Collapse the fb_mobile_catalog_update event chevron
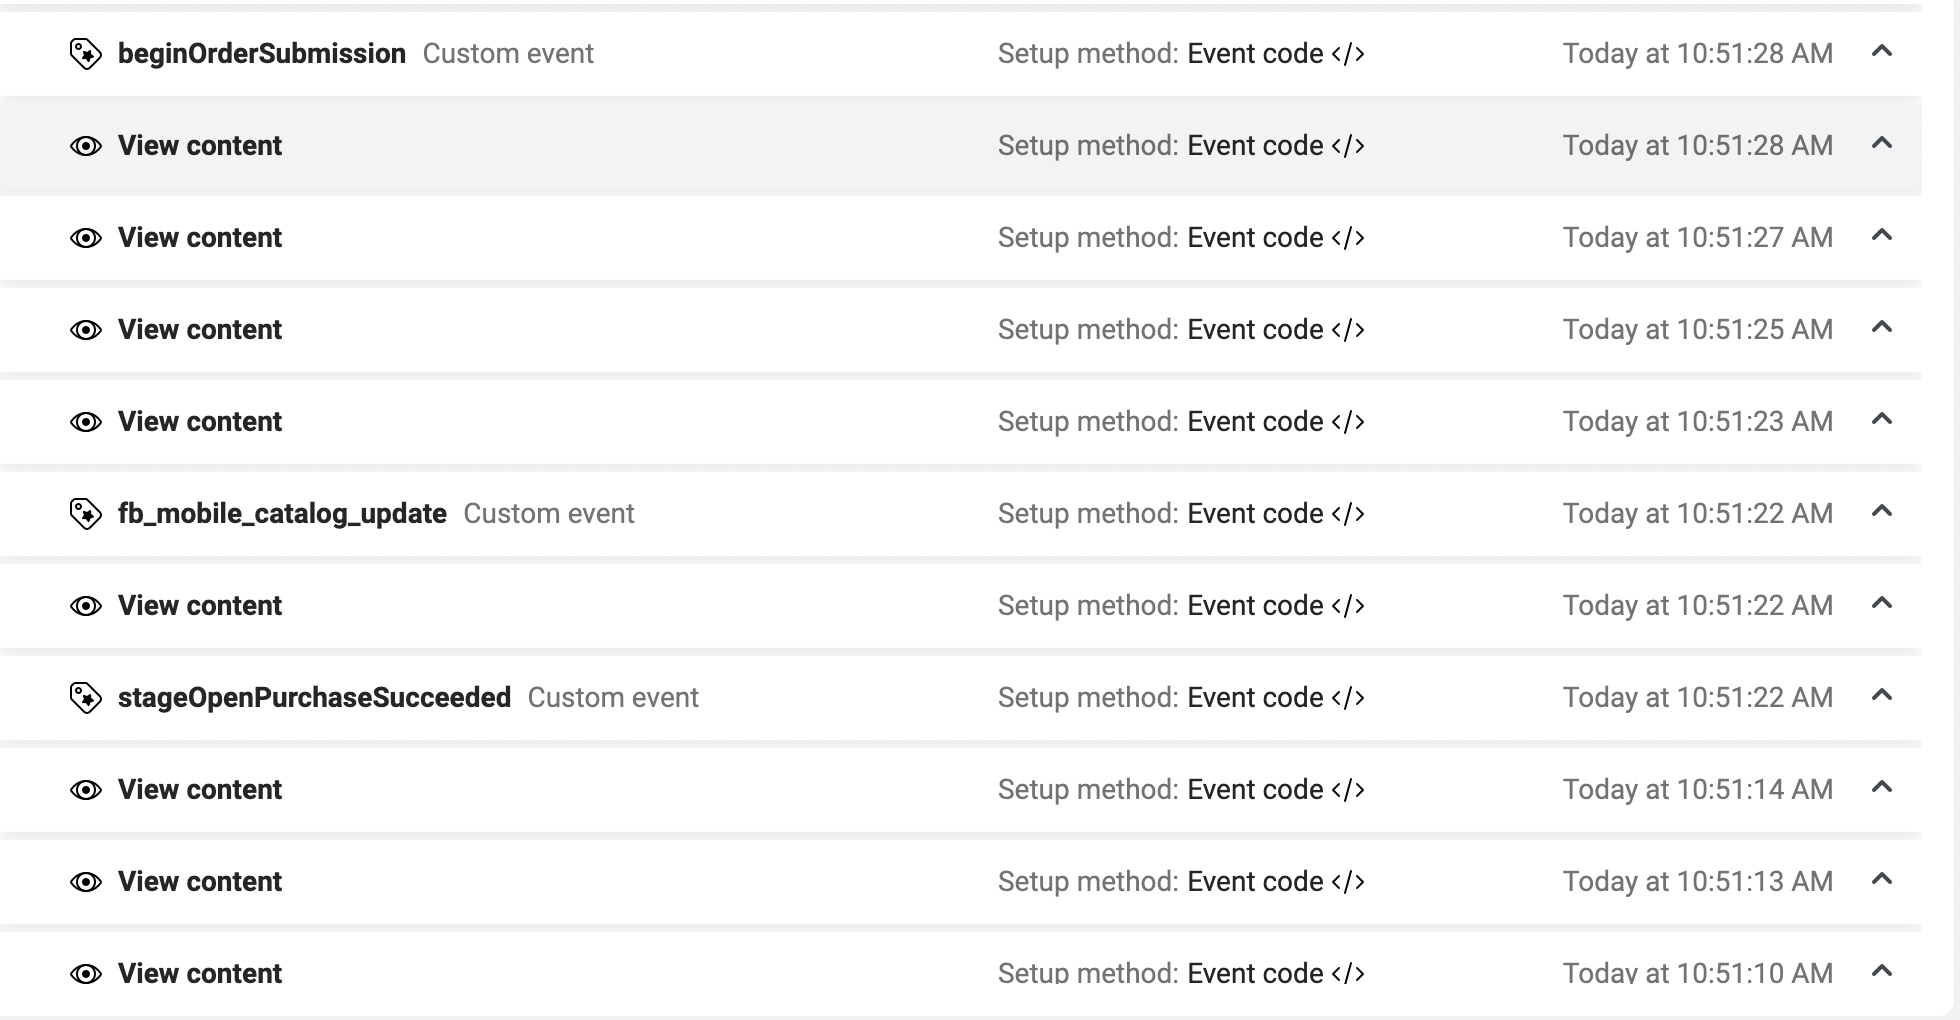Screen dimensions: 1960x1020 coord(1881,511)
